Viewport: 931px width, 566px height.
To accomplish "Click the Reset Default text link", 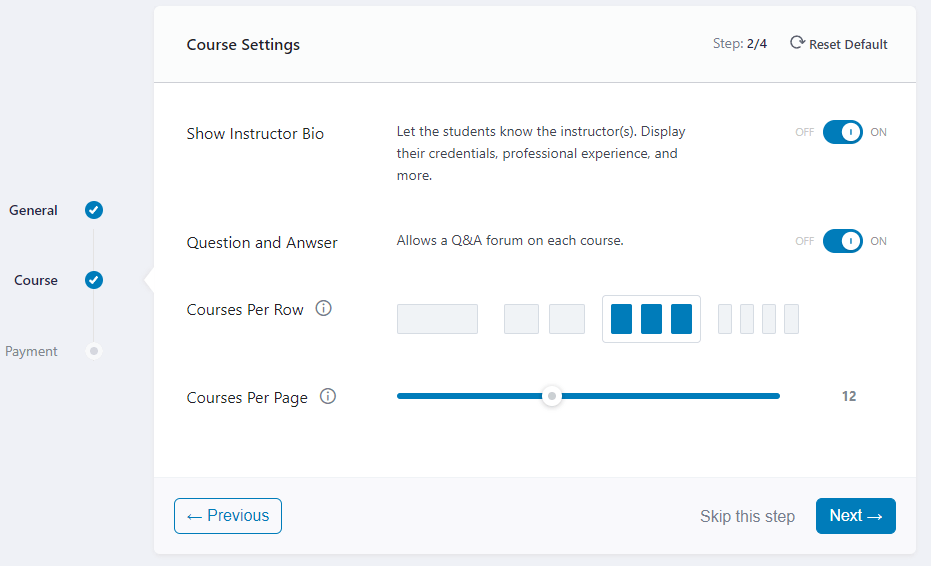I will pyautogui.click(x=848, y=45).
